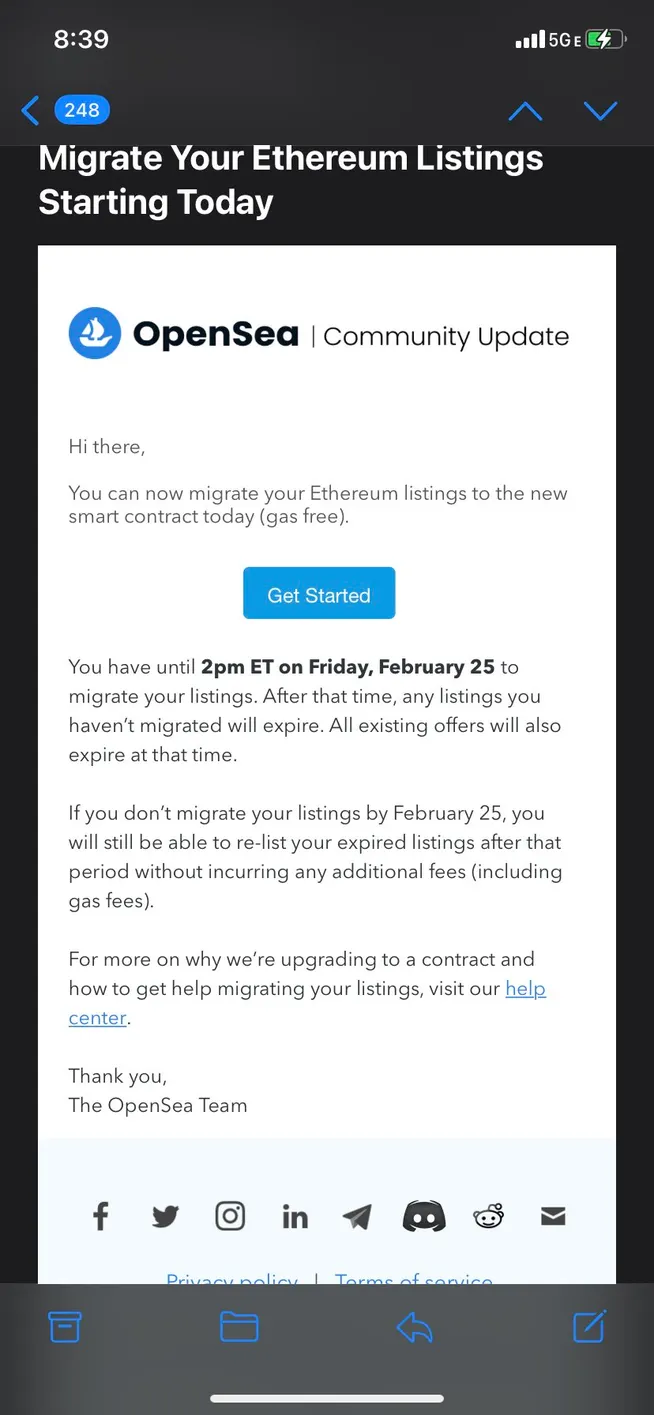Screen dimensions: 654x1415
Task: Archive this email using the archive icon
Action: click(65, 1327)
